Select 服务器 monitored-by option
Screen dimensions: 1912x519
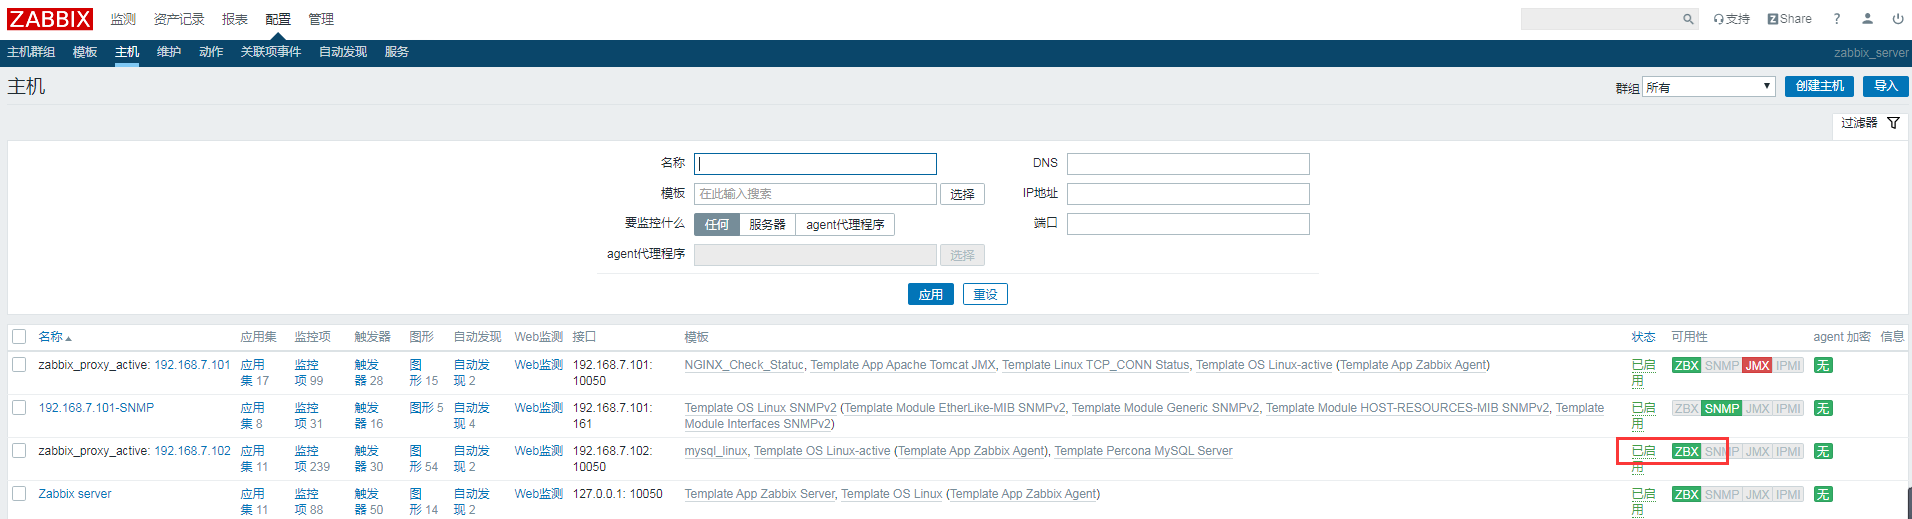[767, 224]
